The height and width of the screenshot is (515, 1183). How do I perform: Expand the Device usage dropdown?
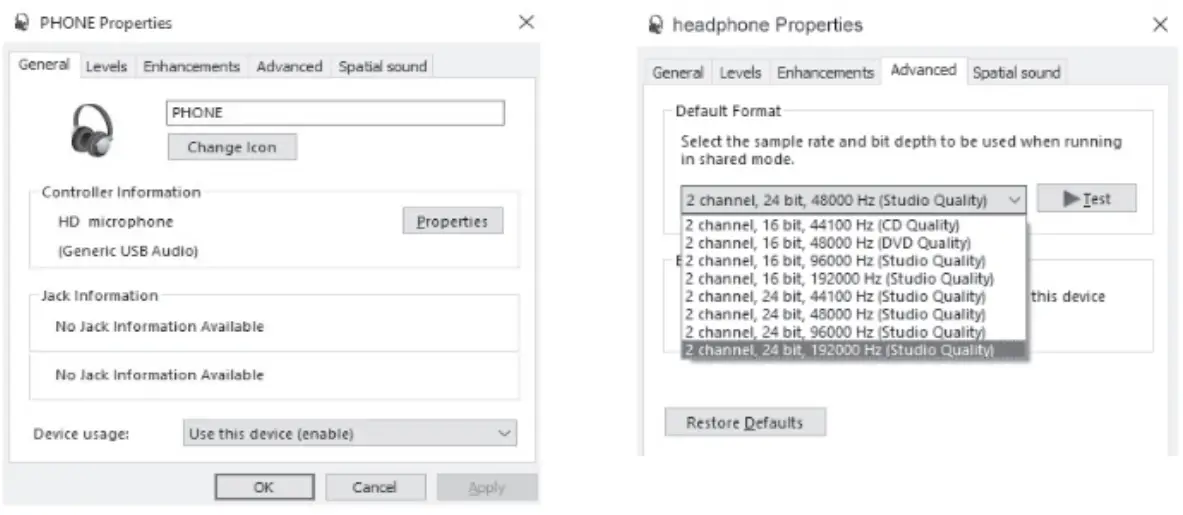tap(350, 434)
